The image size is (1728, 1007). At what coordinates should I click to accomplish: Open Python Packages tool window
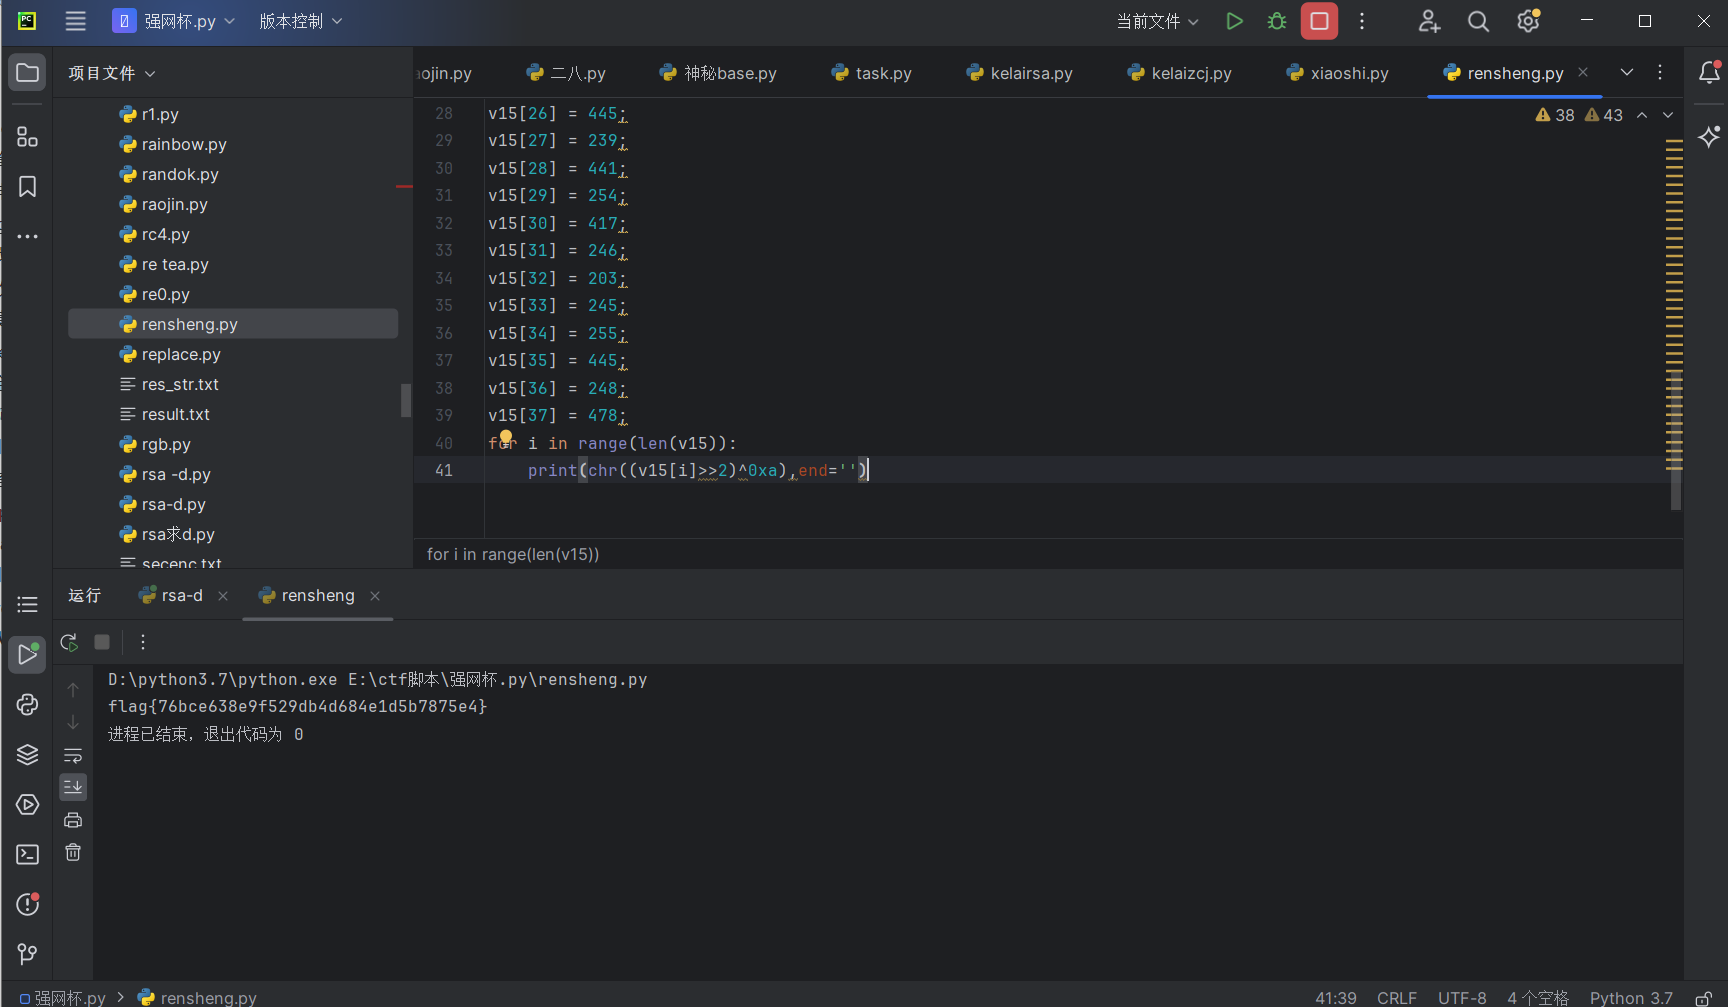27,755
